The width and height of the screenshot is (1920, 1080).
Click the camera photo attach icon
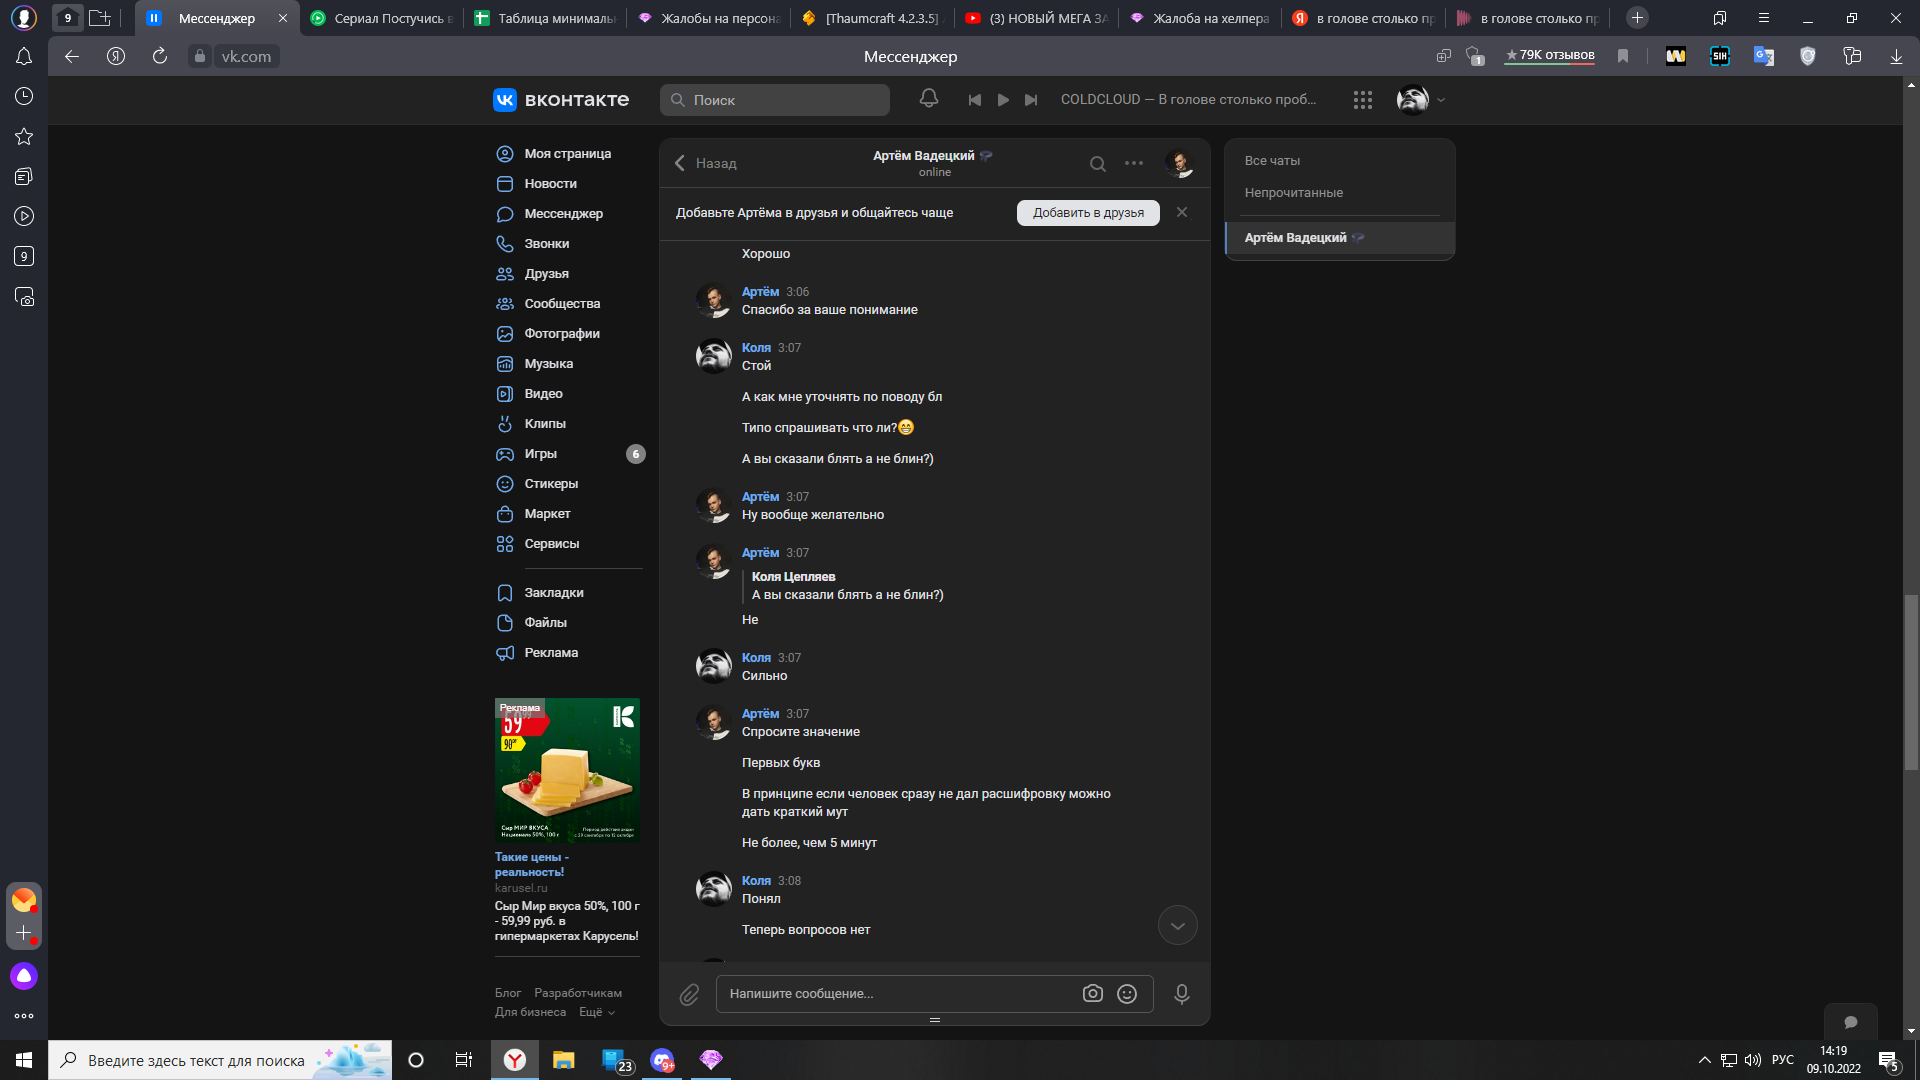point(1092,994)
